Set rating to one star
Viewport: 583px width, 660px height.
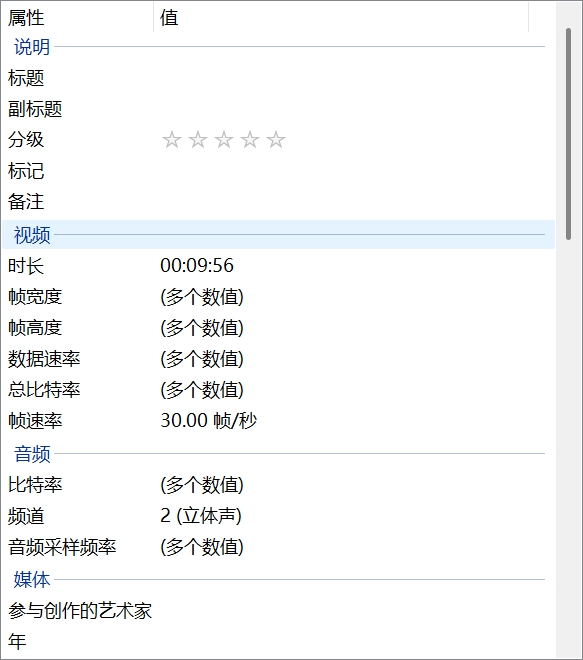coord(172,140)
